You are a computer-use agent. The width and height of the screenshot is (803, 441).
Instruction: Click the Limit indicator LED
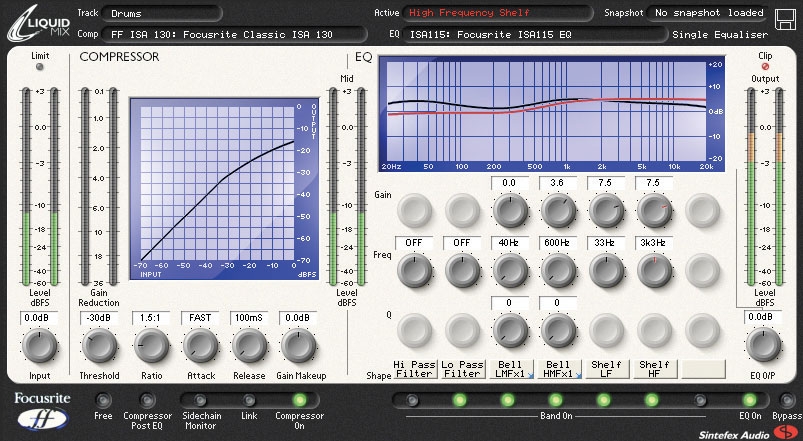39,67
